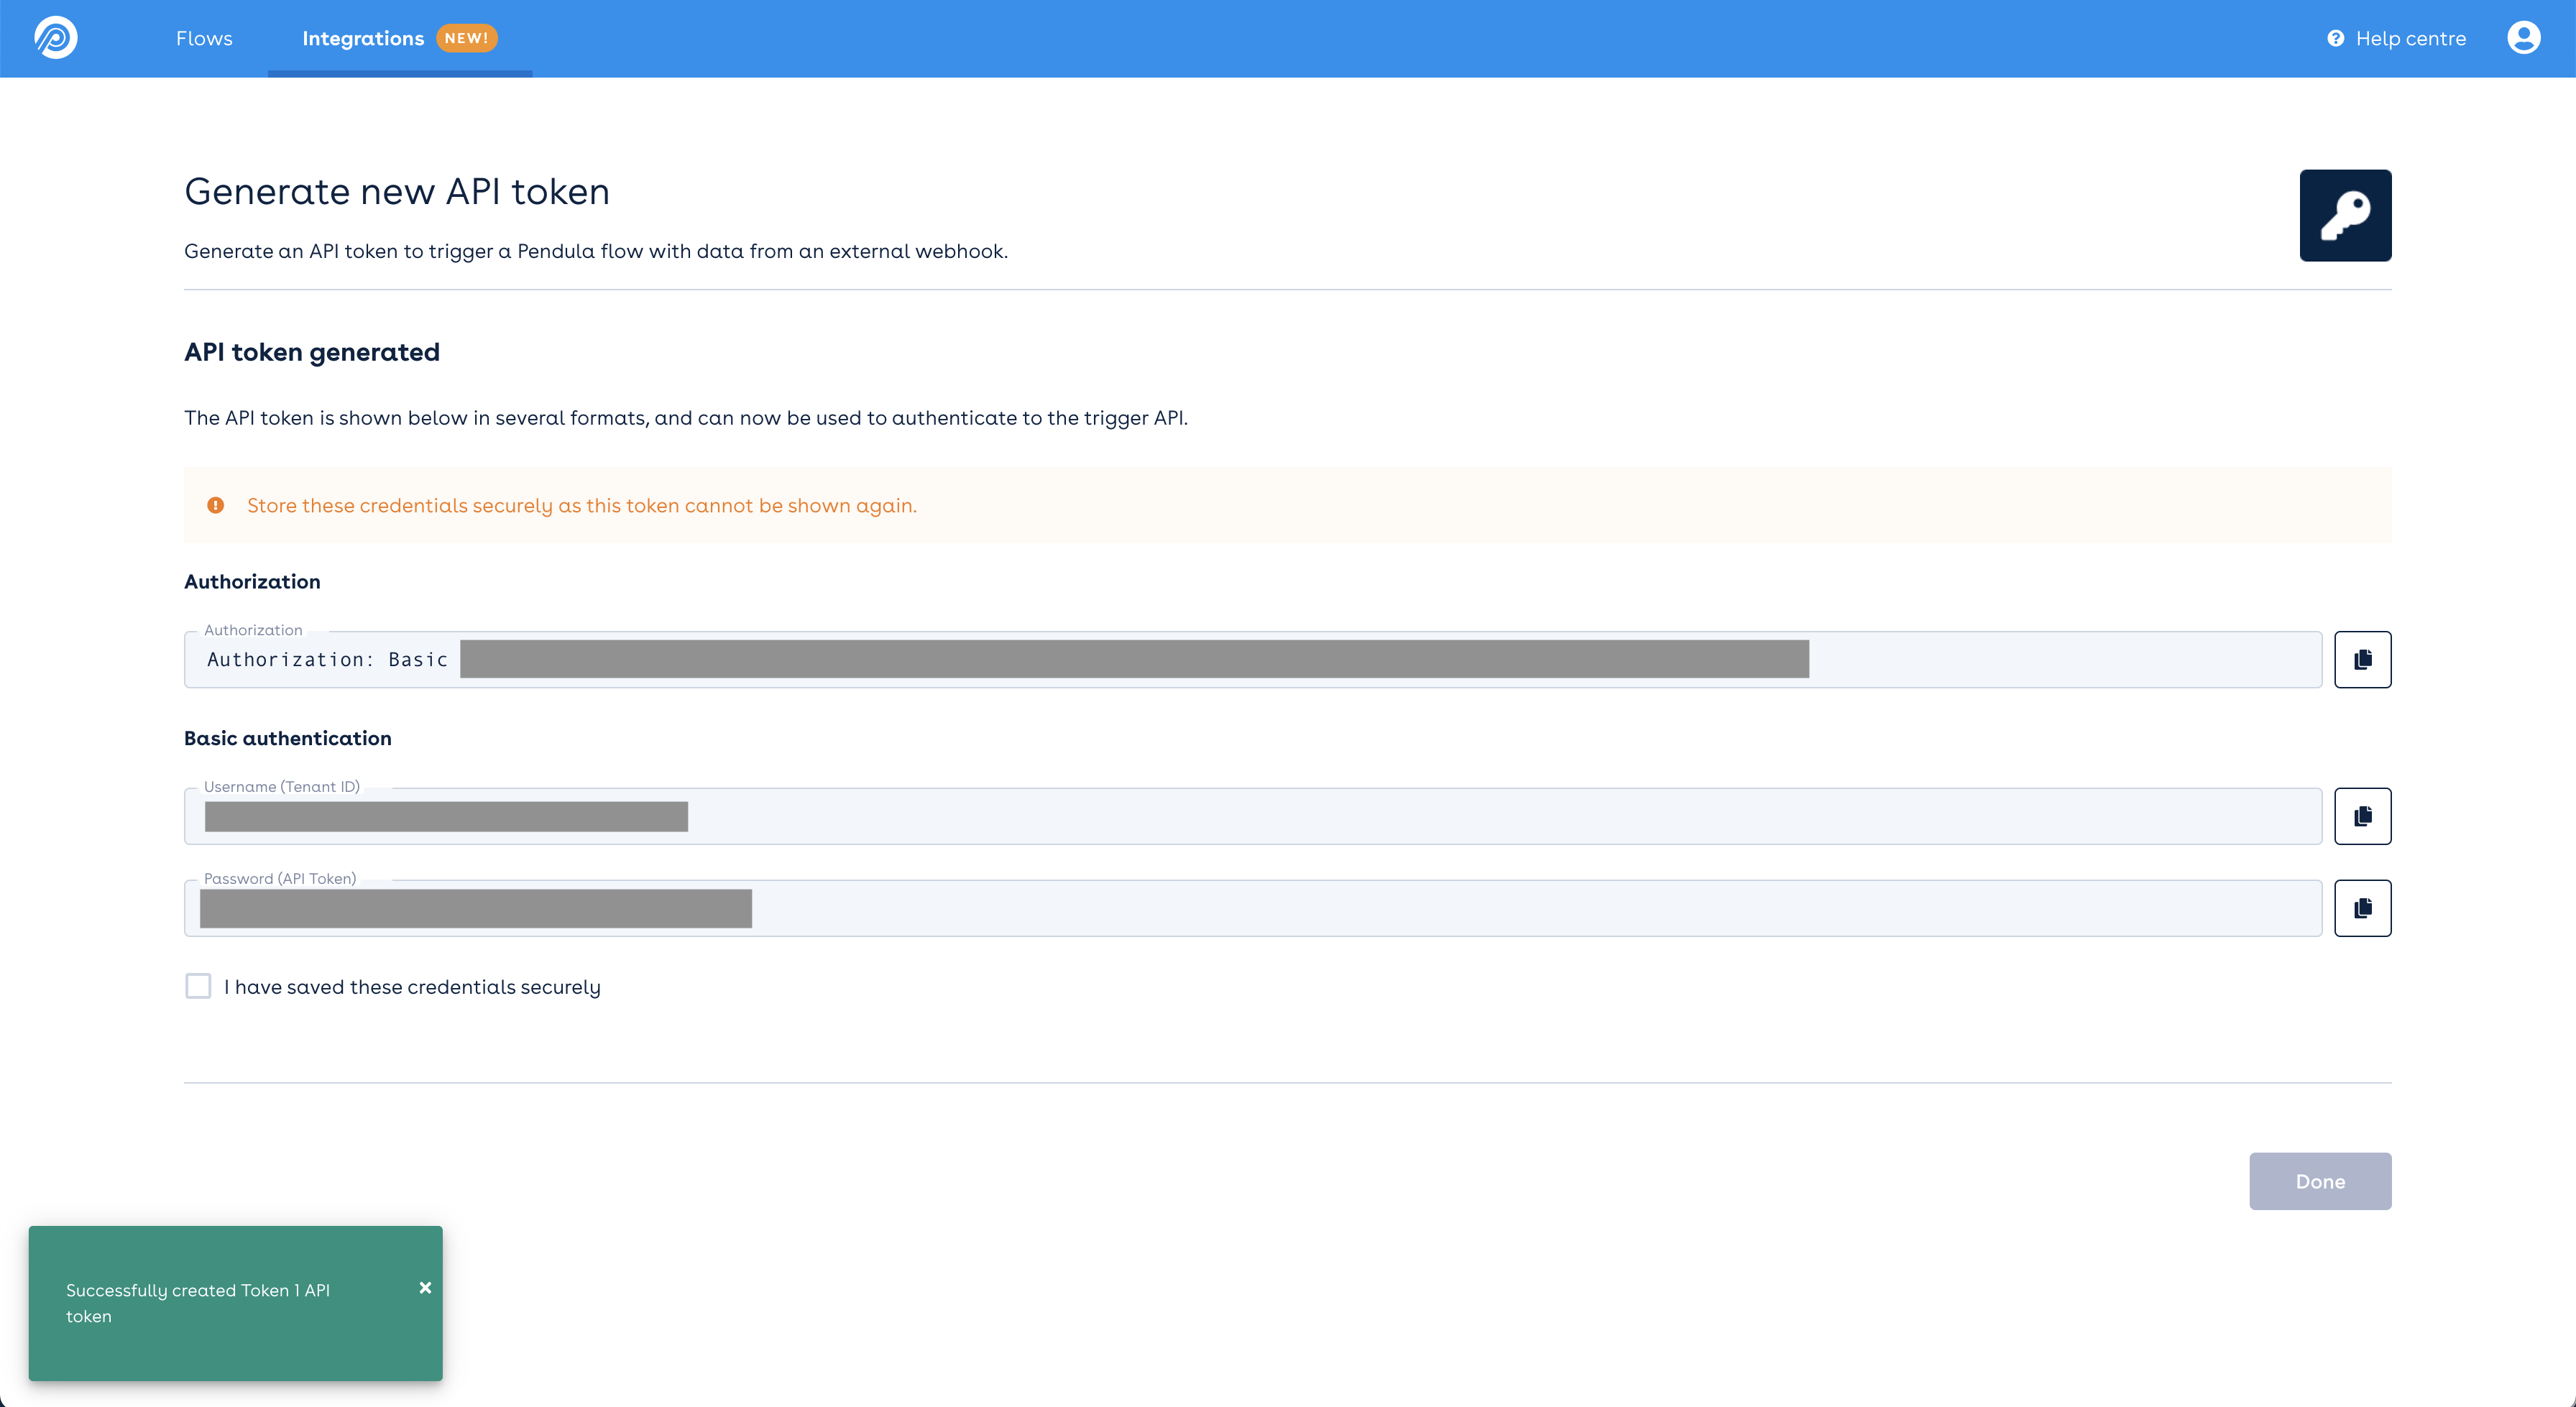This screenshot has height=1407, width=2576.
Task: Click the key icon tile
Action: click(x=2345, y=215)
